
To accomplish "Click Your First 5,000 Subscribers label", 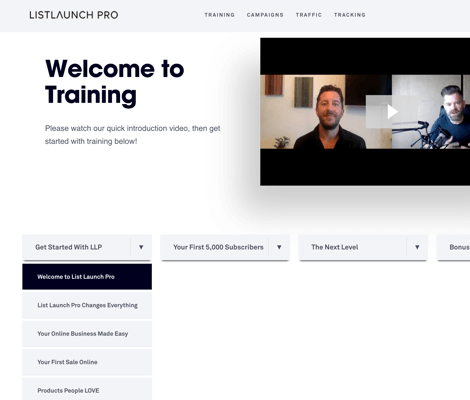I will (218, 247).
